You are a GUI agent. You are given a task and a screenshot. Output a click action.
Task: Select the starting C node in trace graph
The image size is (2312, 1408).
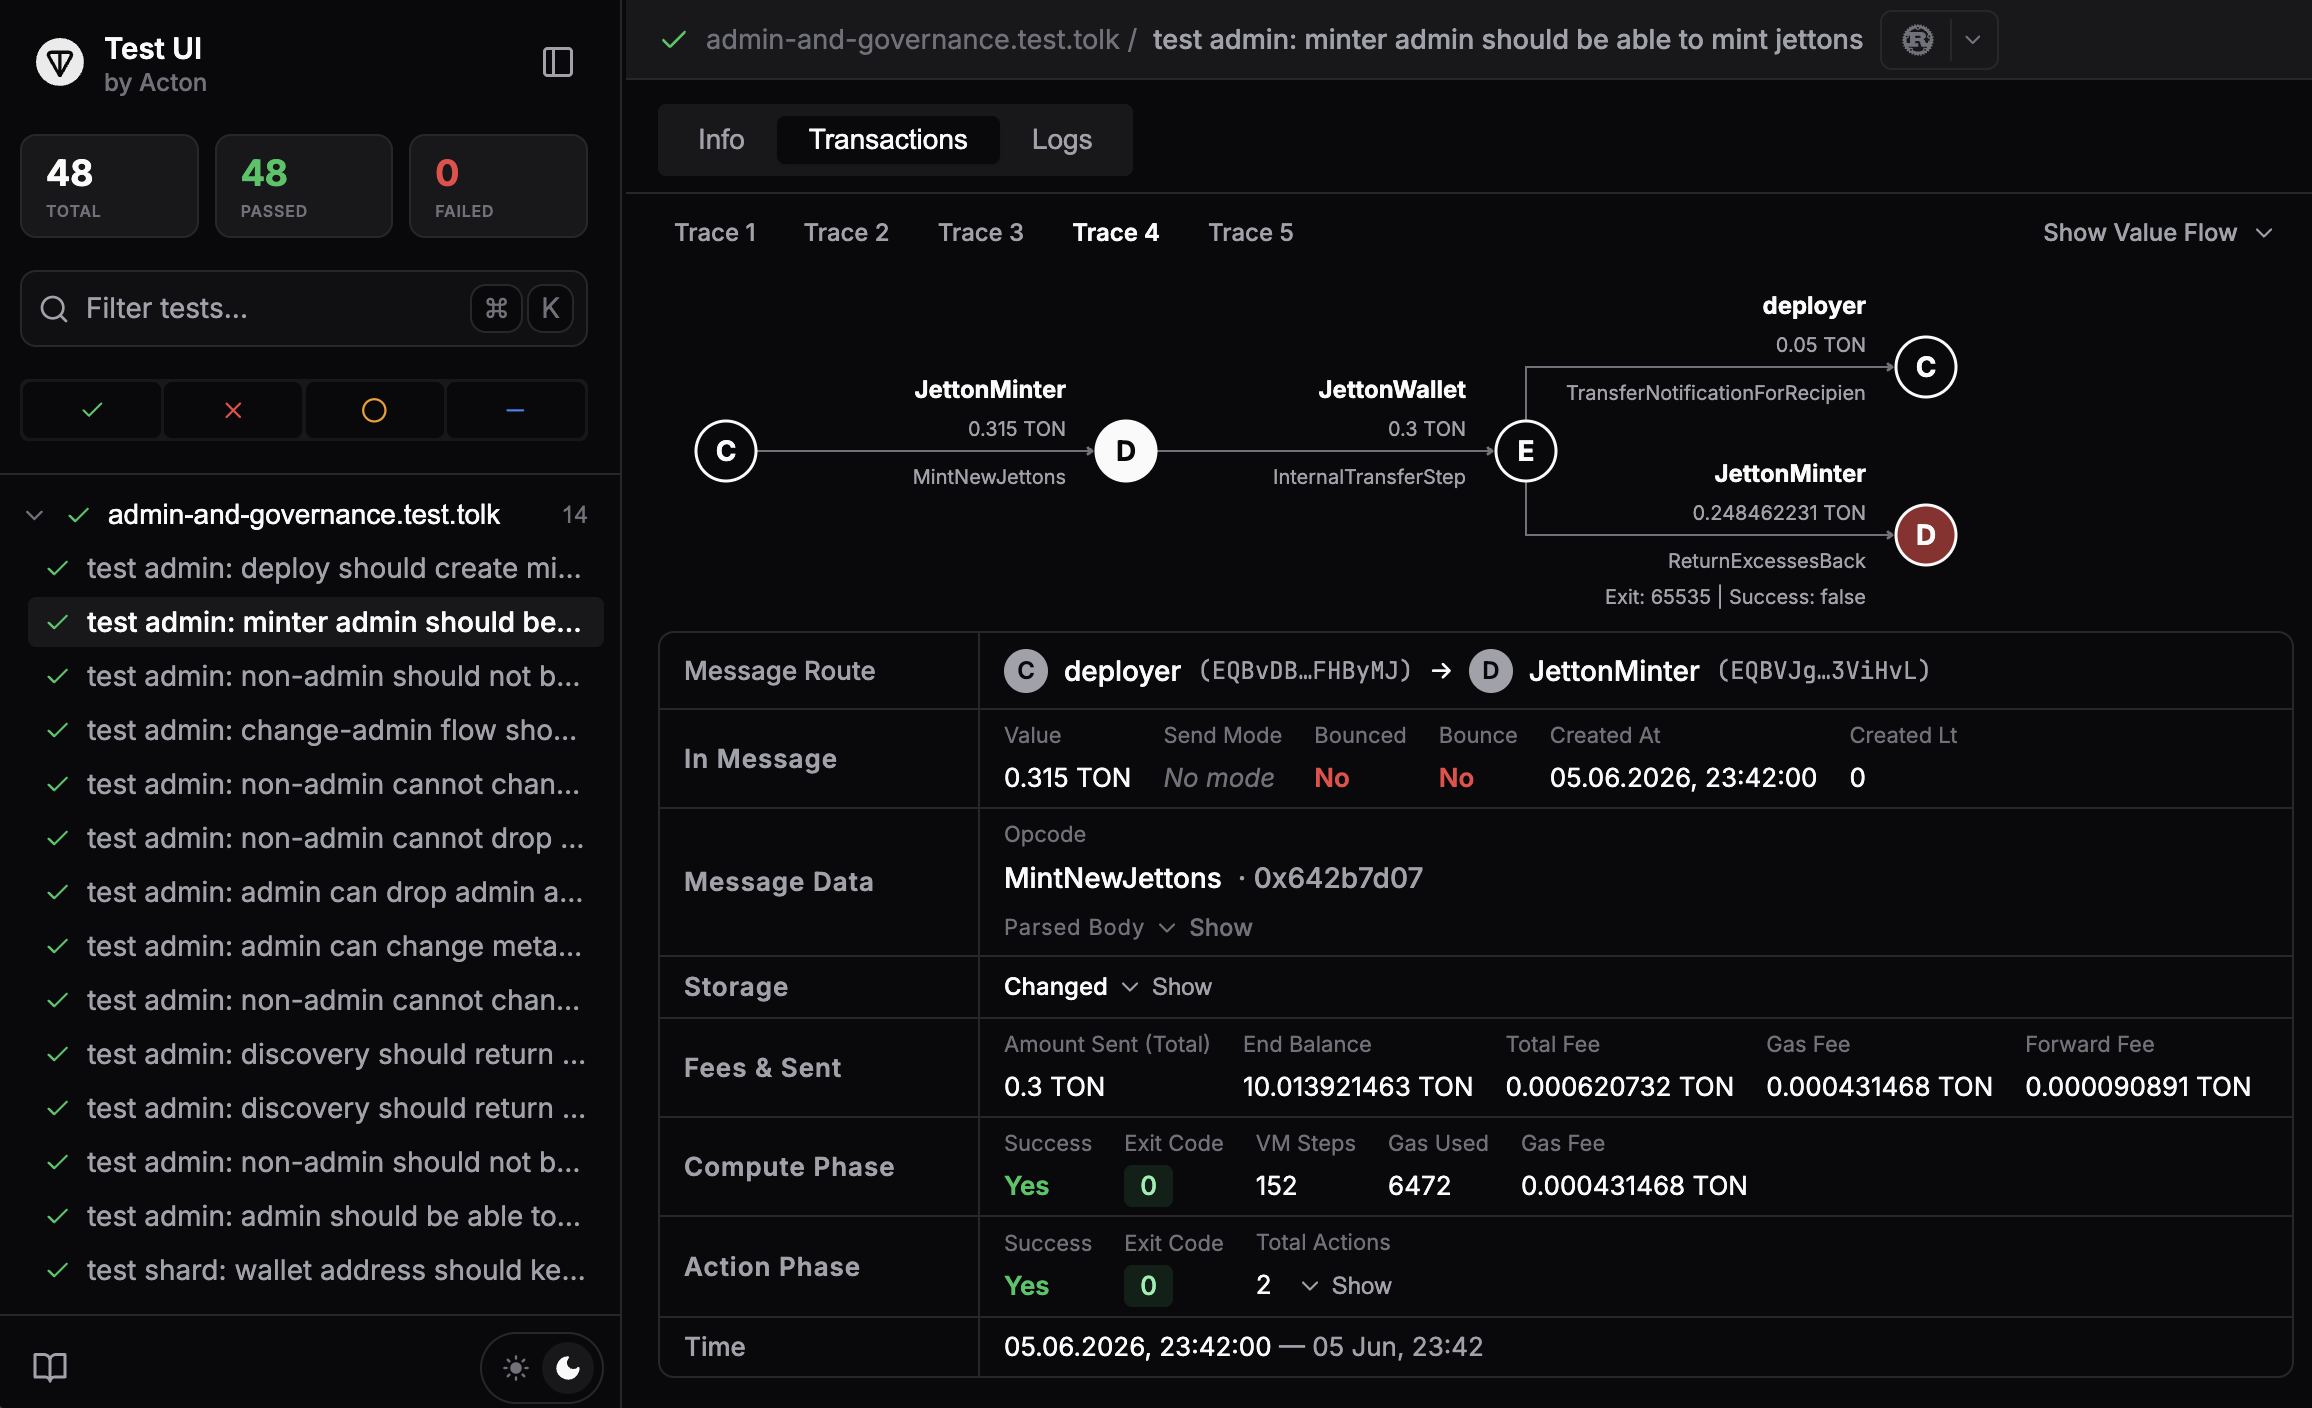click(x=726, y=451)
